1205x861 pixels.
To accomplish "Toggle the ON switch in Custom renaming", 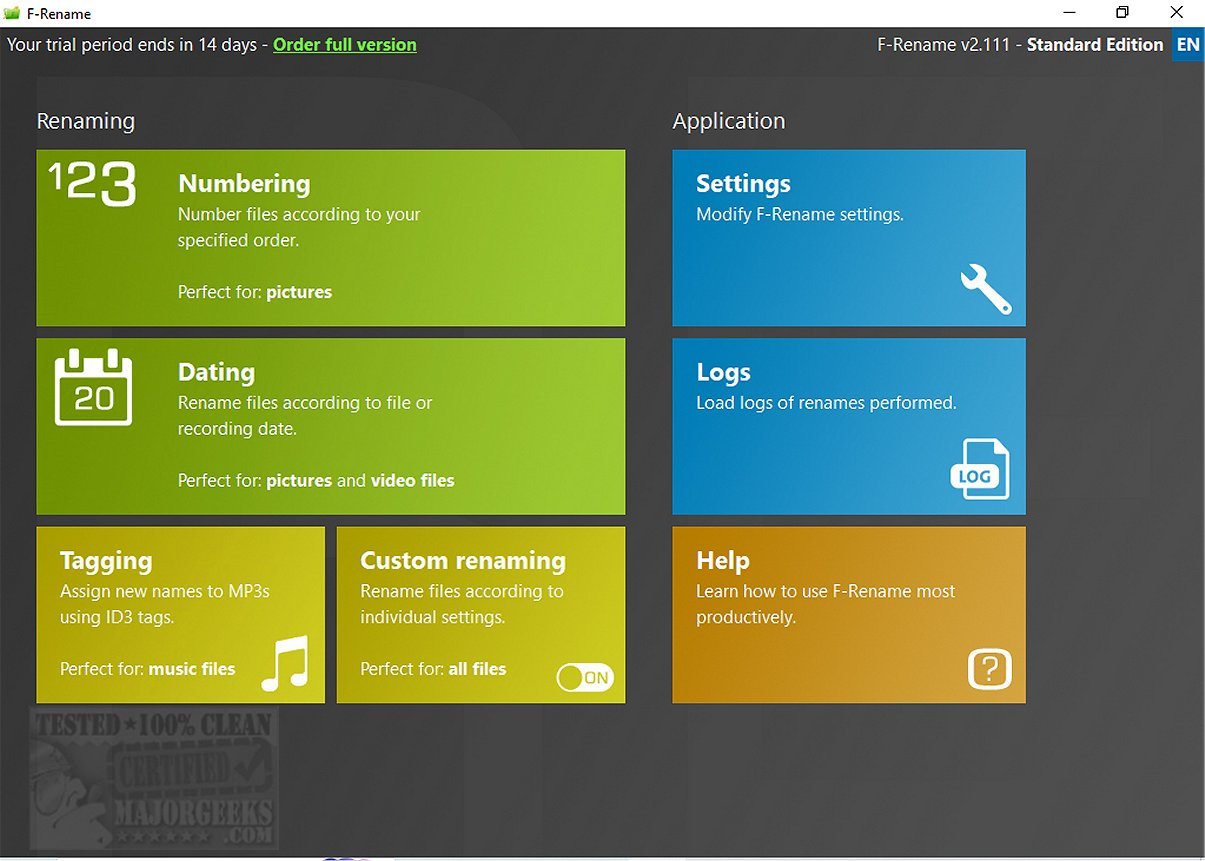I will [585, 678].
